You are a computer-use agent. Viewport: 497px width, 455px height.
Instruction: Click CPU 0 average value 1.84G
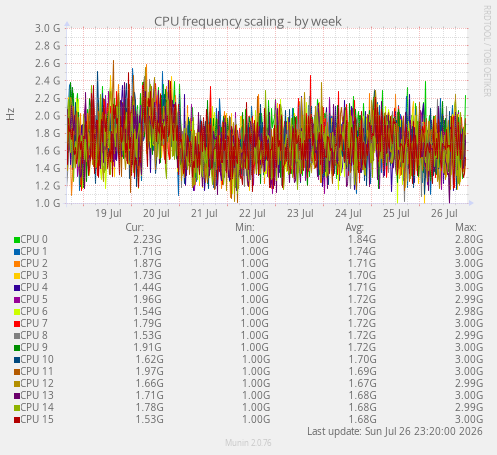click(362, 239)
